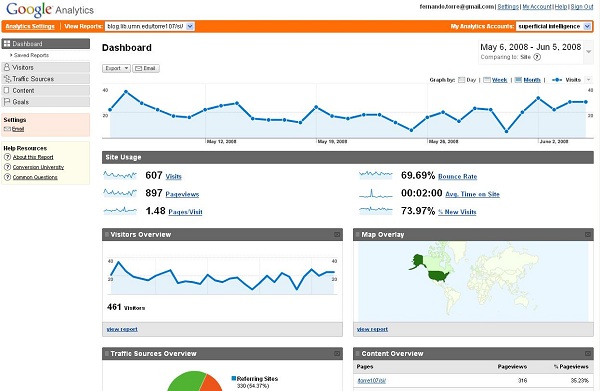Click the Google Analytics logo
The image size is (600, 391).
click(x=50, y=10)
